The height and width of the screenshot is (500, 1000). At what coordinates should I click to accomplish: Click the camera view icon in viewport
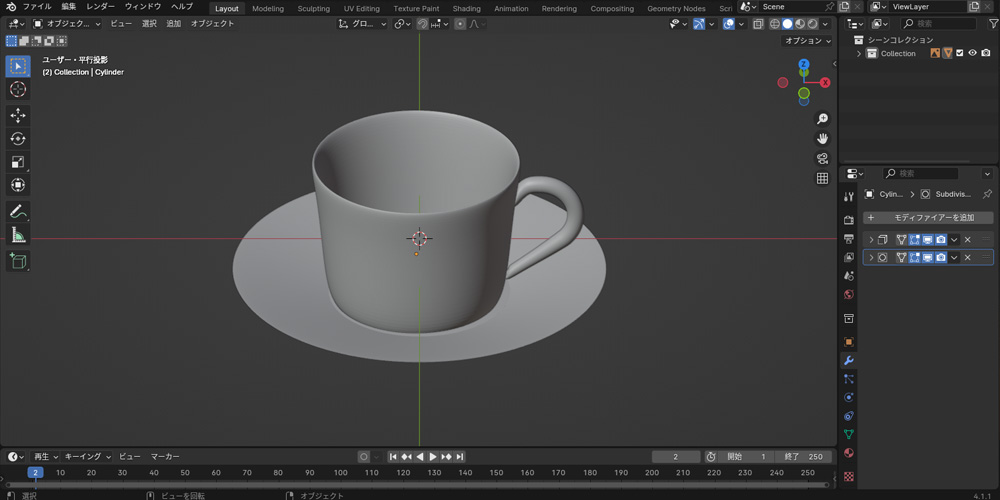click(823, 158)
